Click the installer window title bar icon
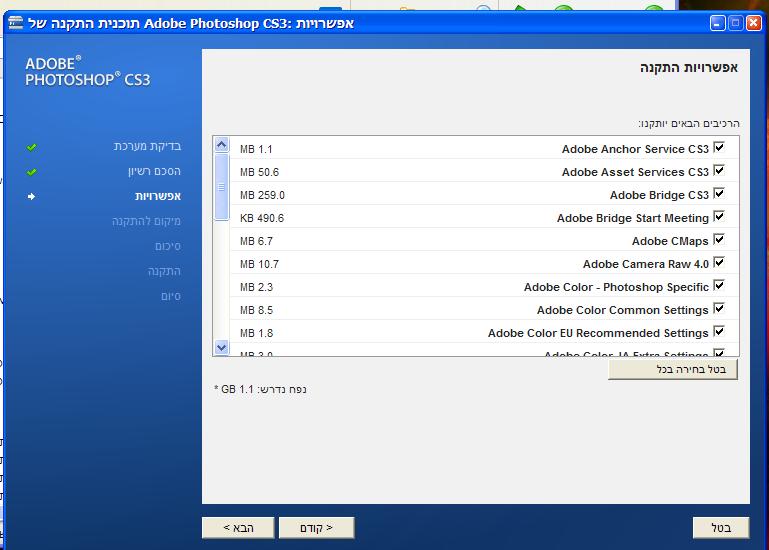The image size is (769, 550). point(16,23)
